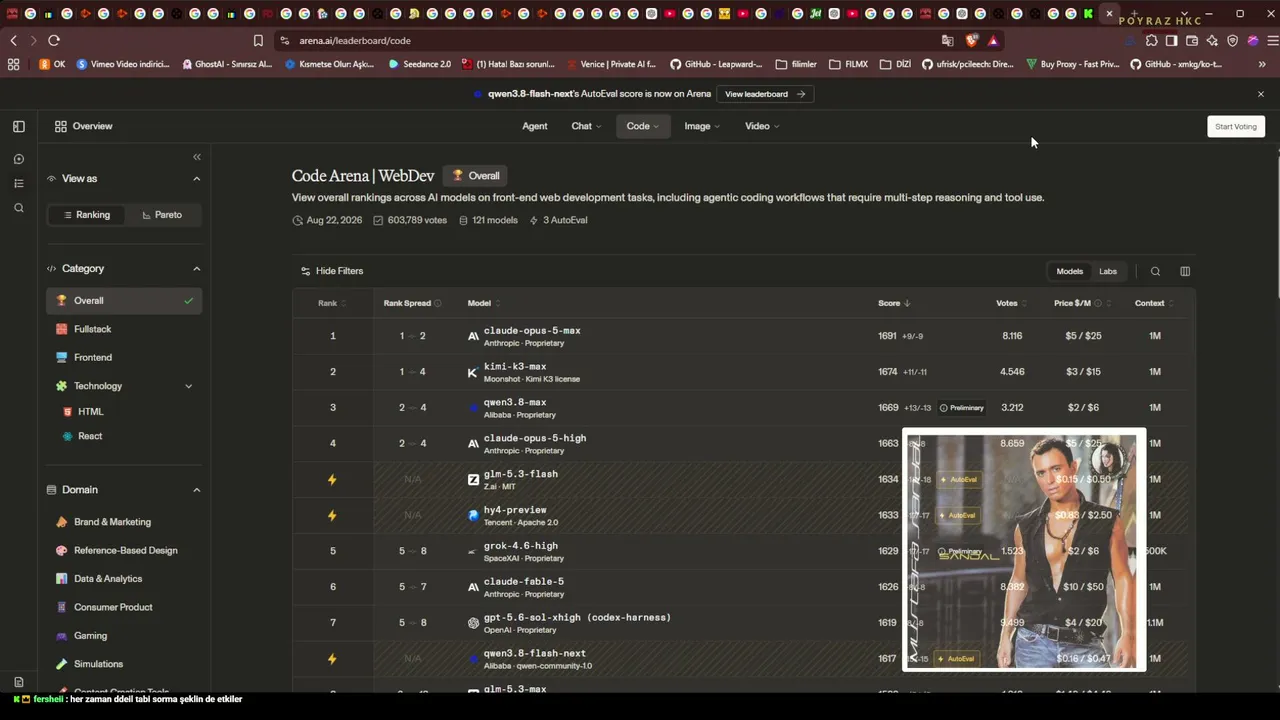Select the Fullstack category filter

coord(124,329)
